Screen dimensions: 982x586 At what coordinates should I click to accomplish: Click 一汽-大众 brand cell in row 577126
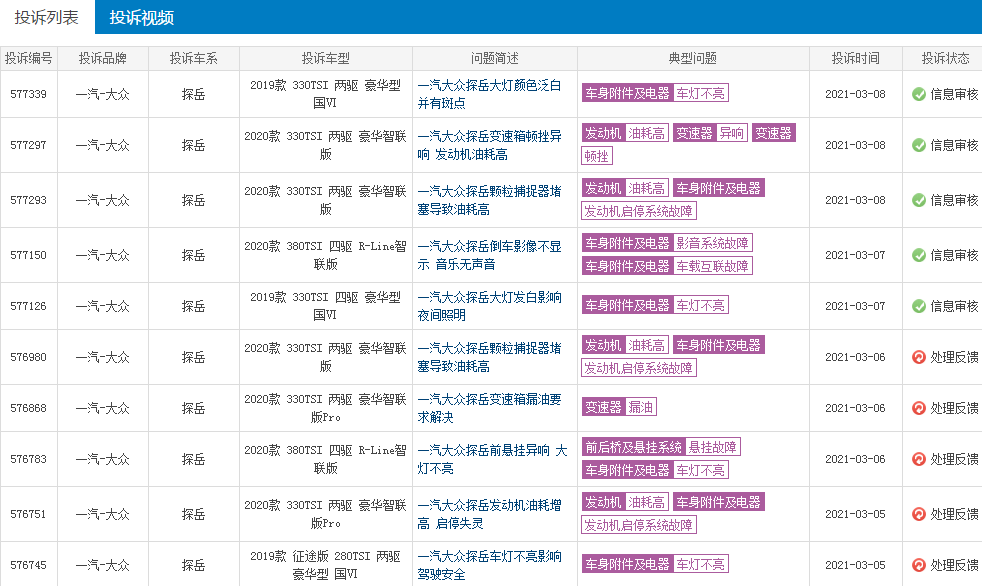[103, 306]
